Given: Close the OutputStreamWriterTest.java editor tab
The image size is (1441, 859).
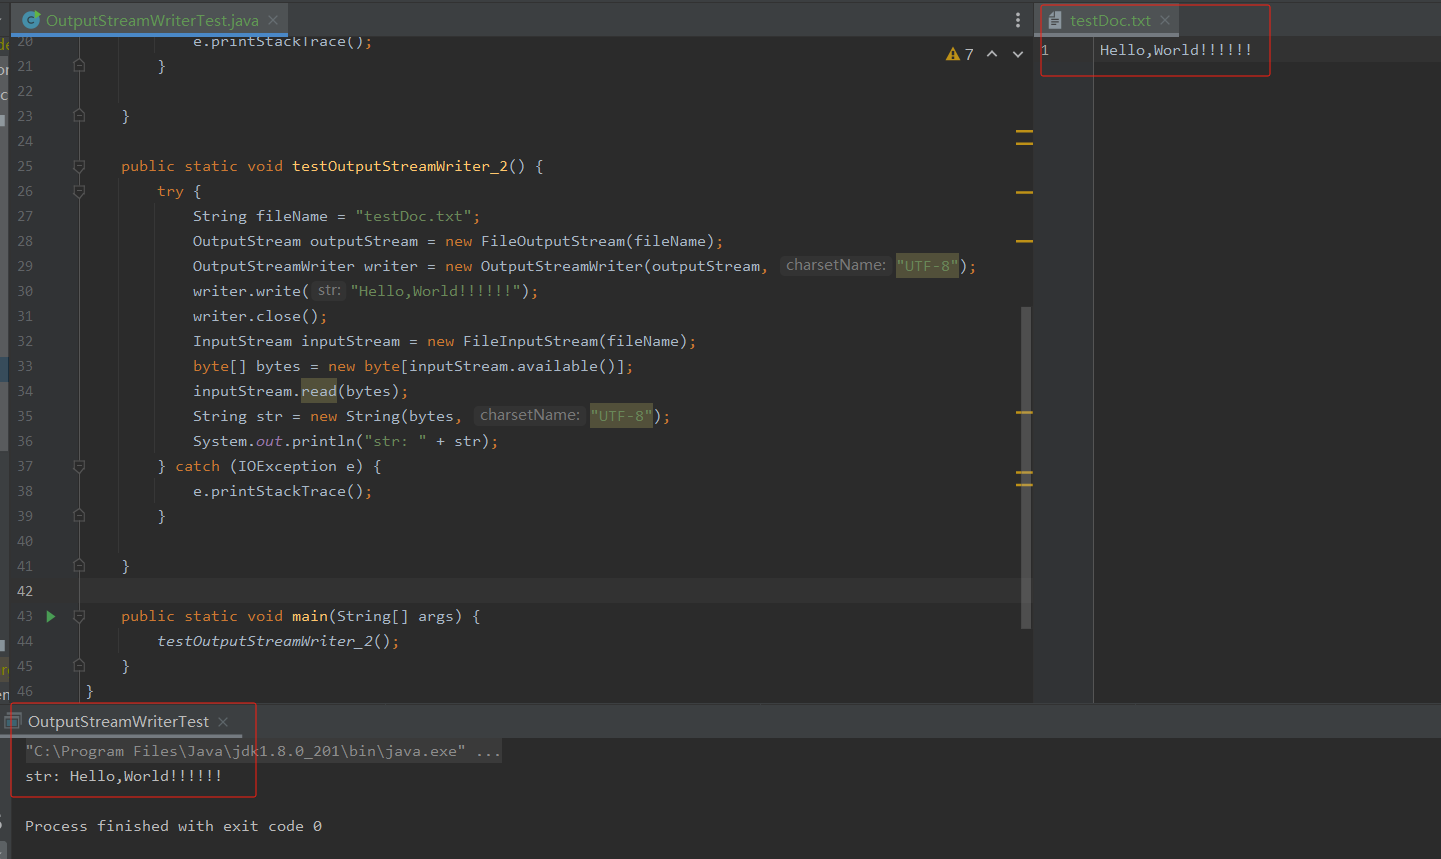Looking at the screenshot, I should tap(273, 20).
